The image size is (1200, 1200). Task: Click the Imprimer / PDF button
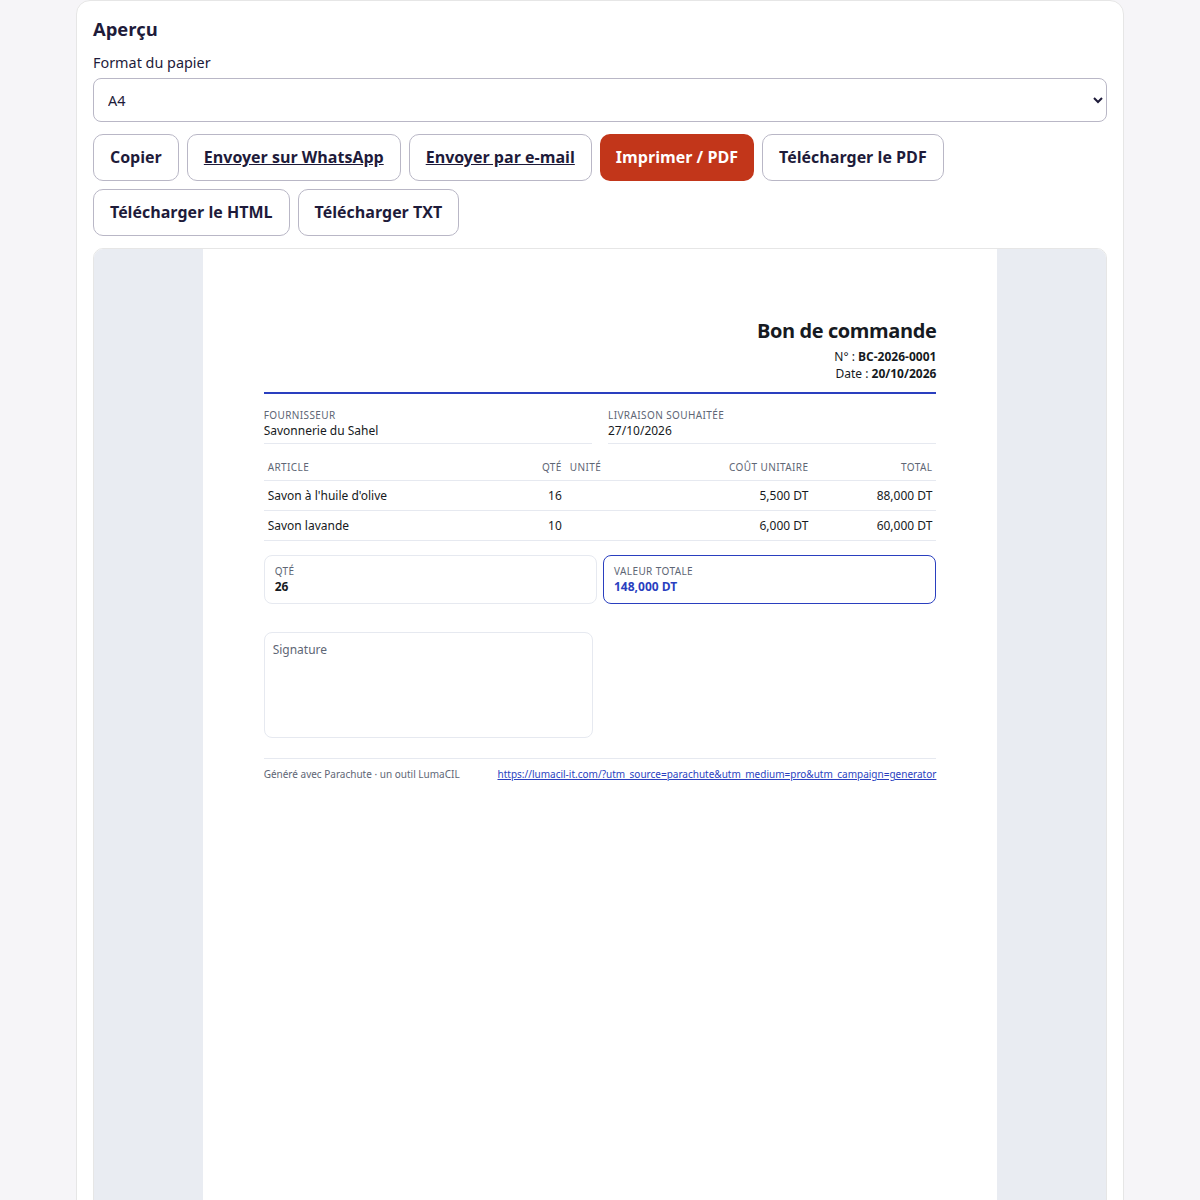[x=677, y=157]
